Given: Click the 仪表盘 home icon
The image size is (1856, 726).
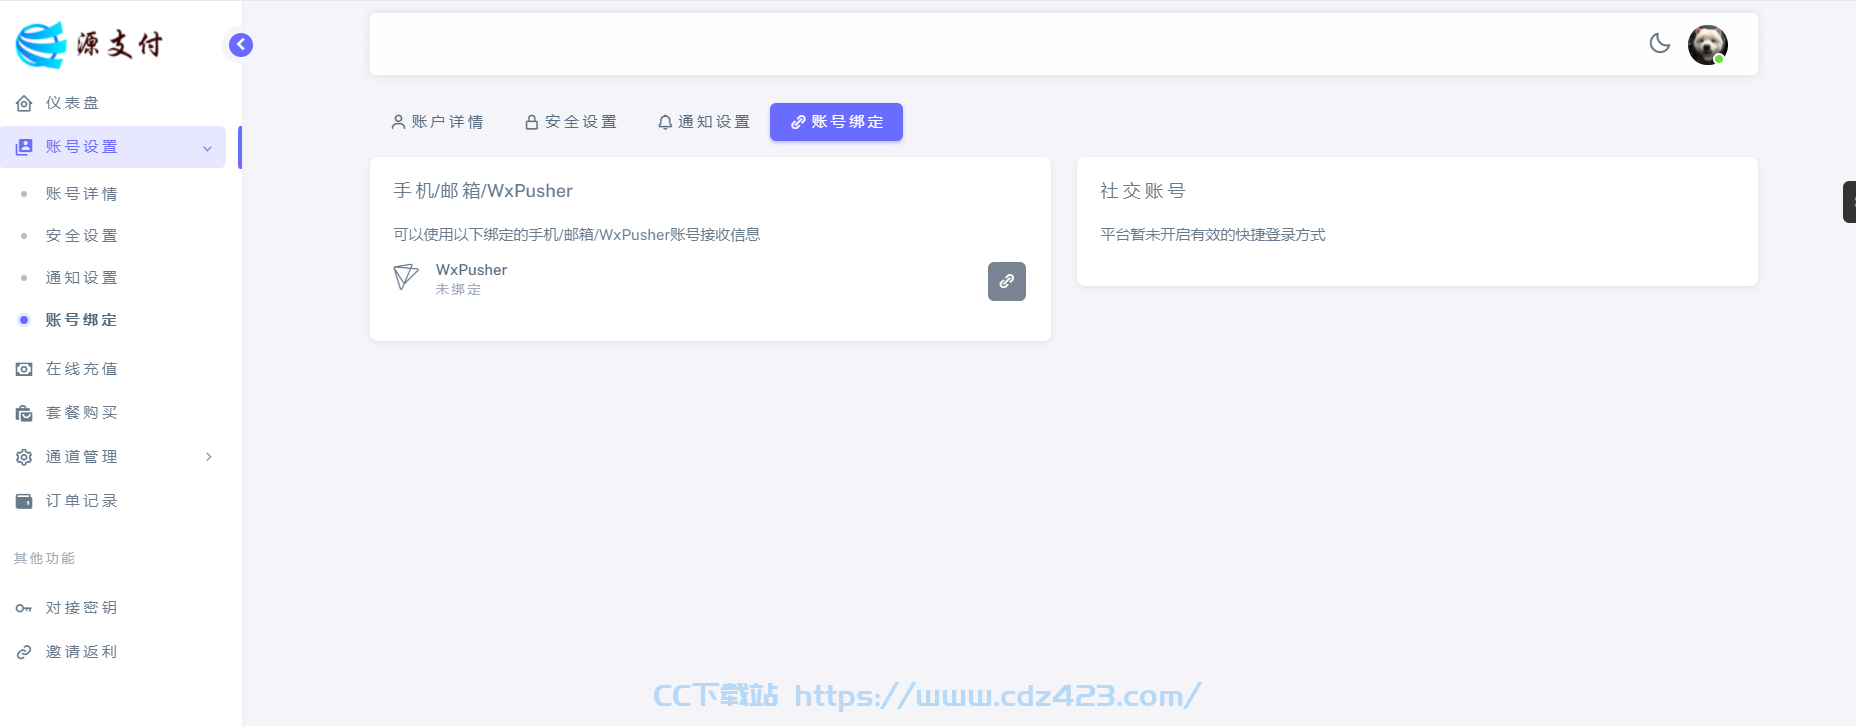Looking at the screenshot, I should (x=24, y=103).
